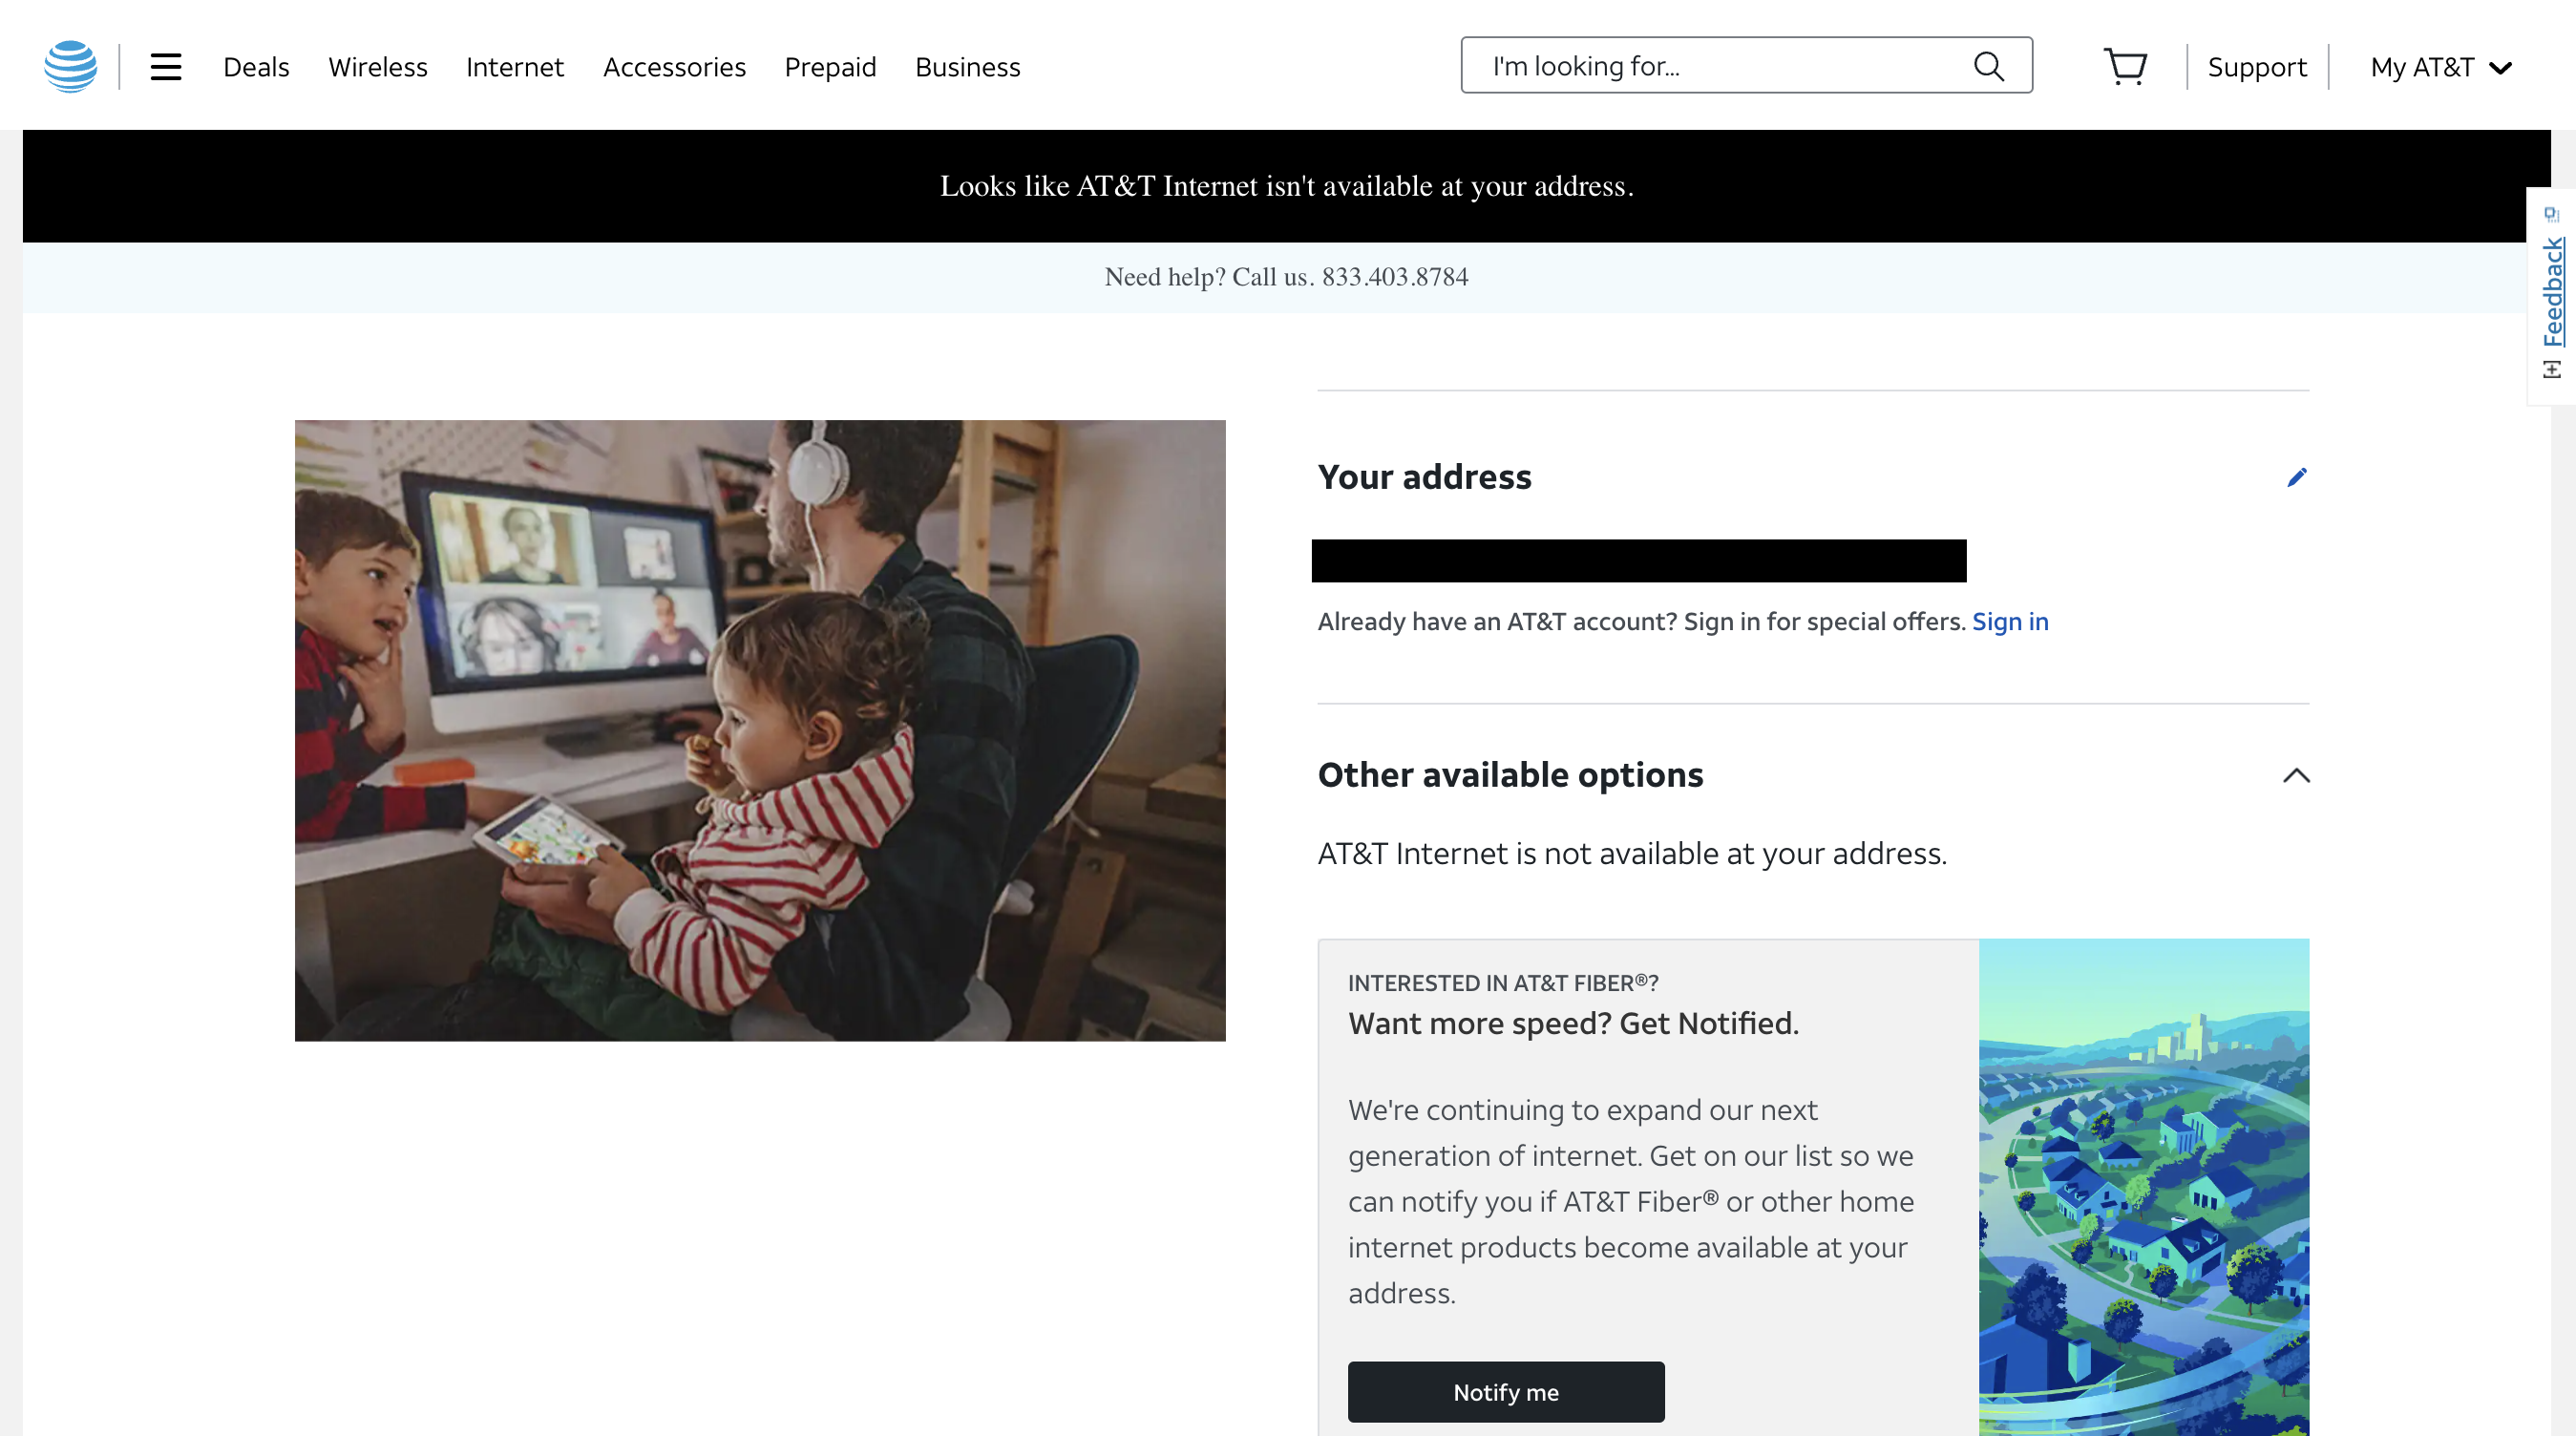Click the family video call photo
This screenshot has height=1436, width=2576.
click(x=760, y=730)
